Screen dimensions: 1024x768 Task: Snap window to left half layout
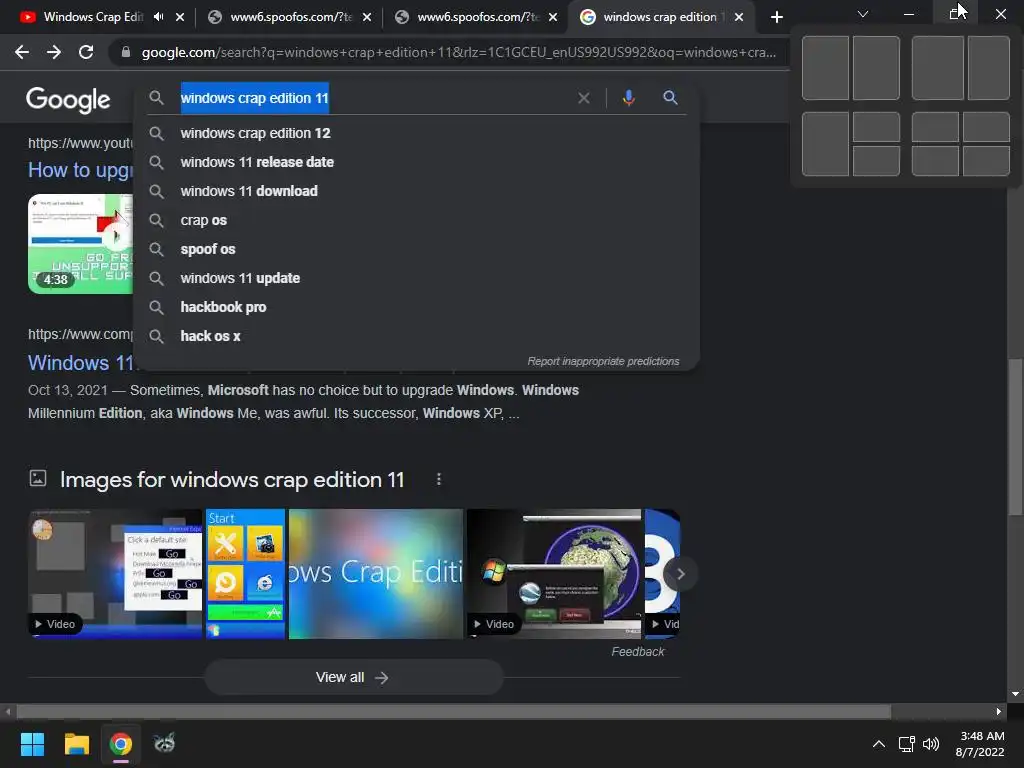click(825, 68)
